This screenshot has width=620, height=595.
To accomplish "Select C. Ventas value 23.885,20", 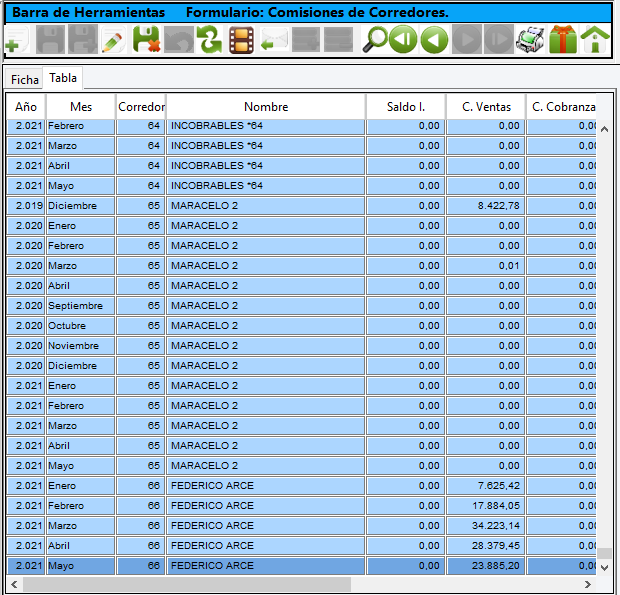I will click(486, 566).
